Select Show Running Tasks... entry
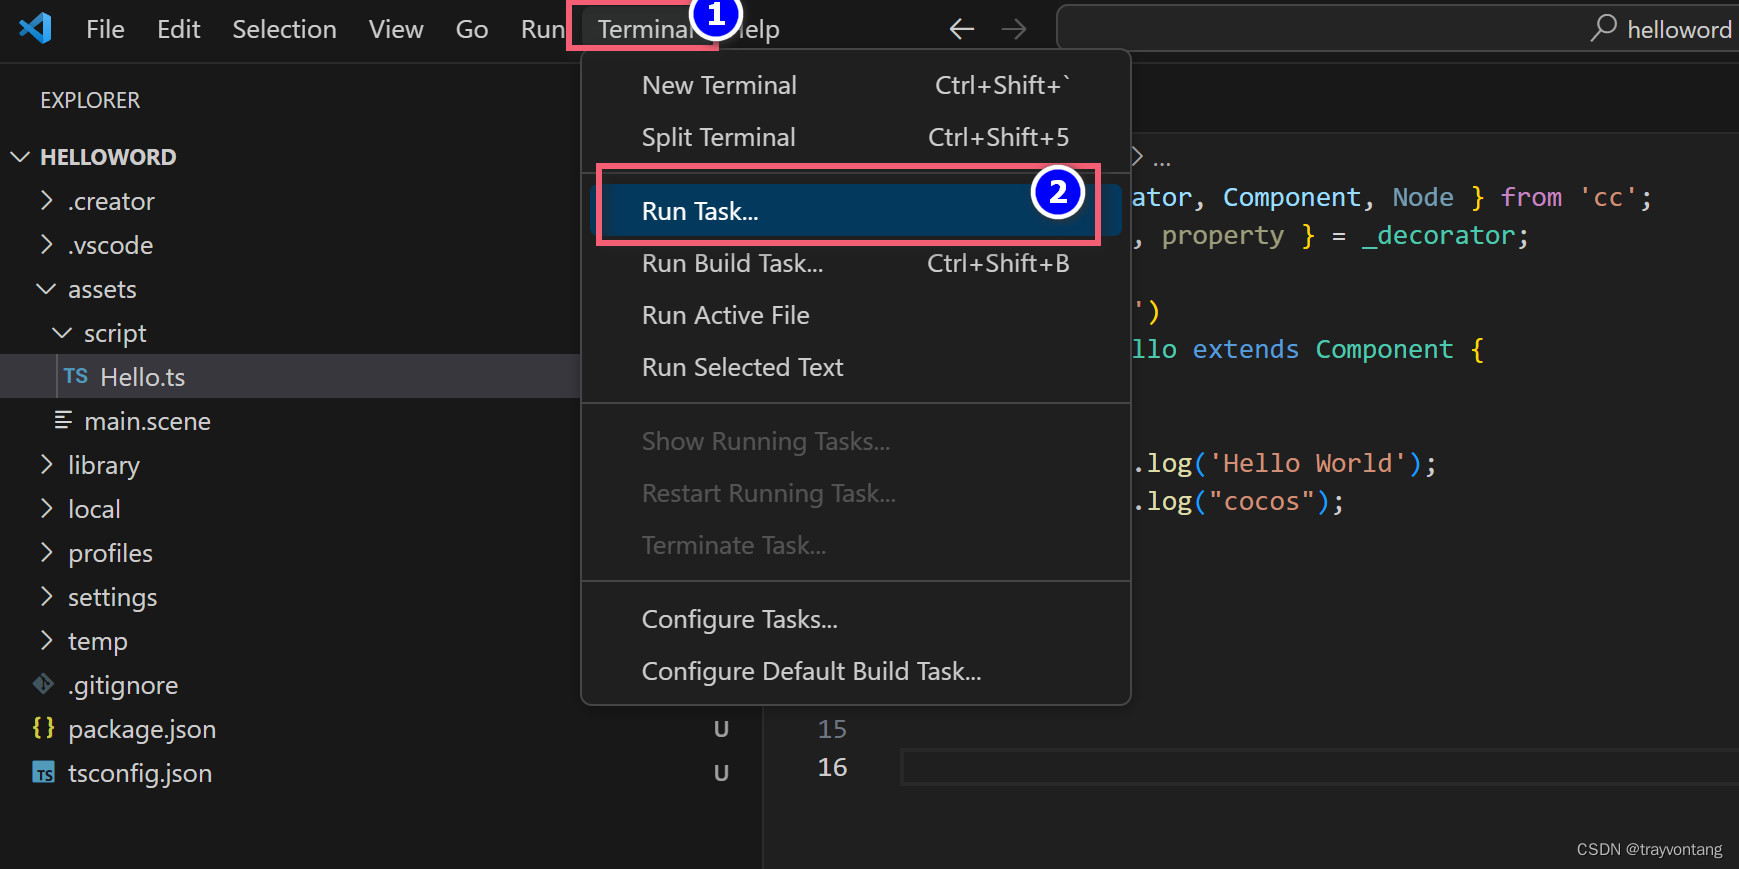Viewport: 1739px width, 869px height. (x=856, y=441)
